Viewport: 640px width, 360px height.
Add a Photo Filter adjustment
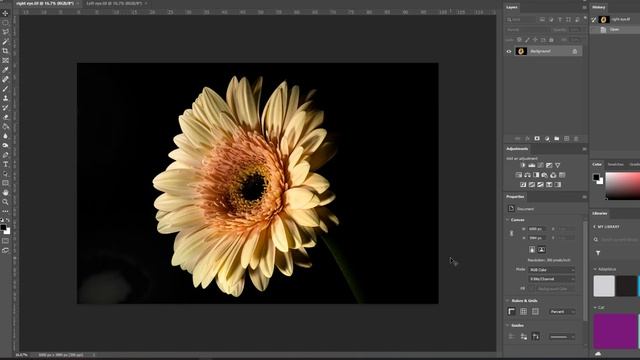pos(544,175)
